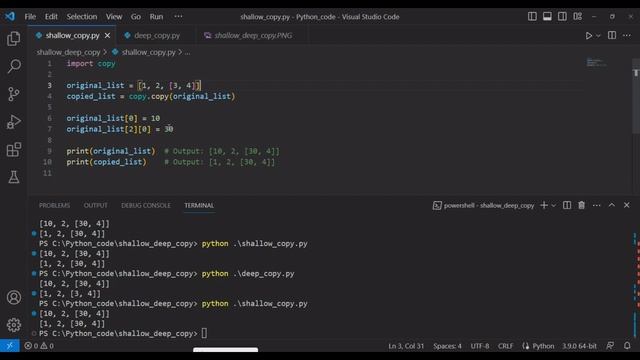Open terminal panel more actions ellipsis
The width and height of the screenshot is (640, 360).
coord(597,205)
